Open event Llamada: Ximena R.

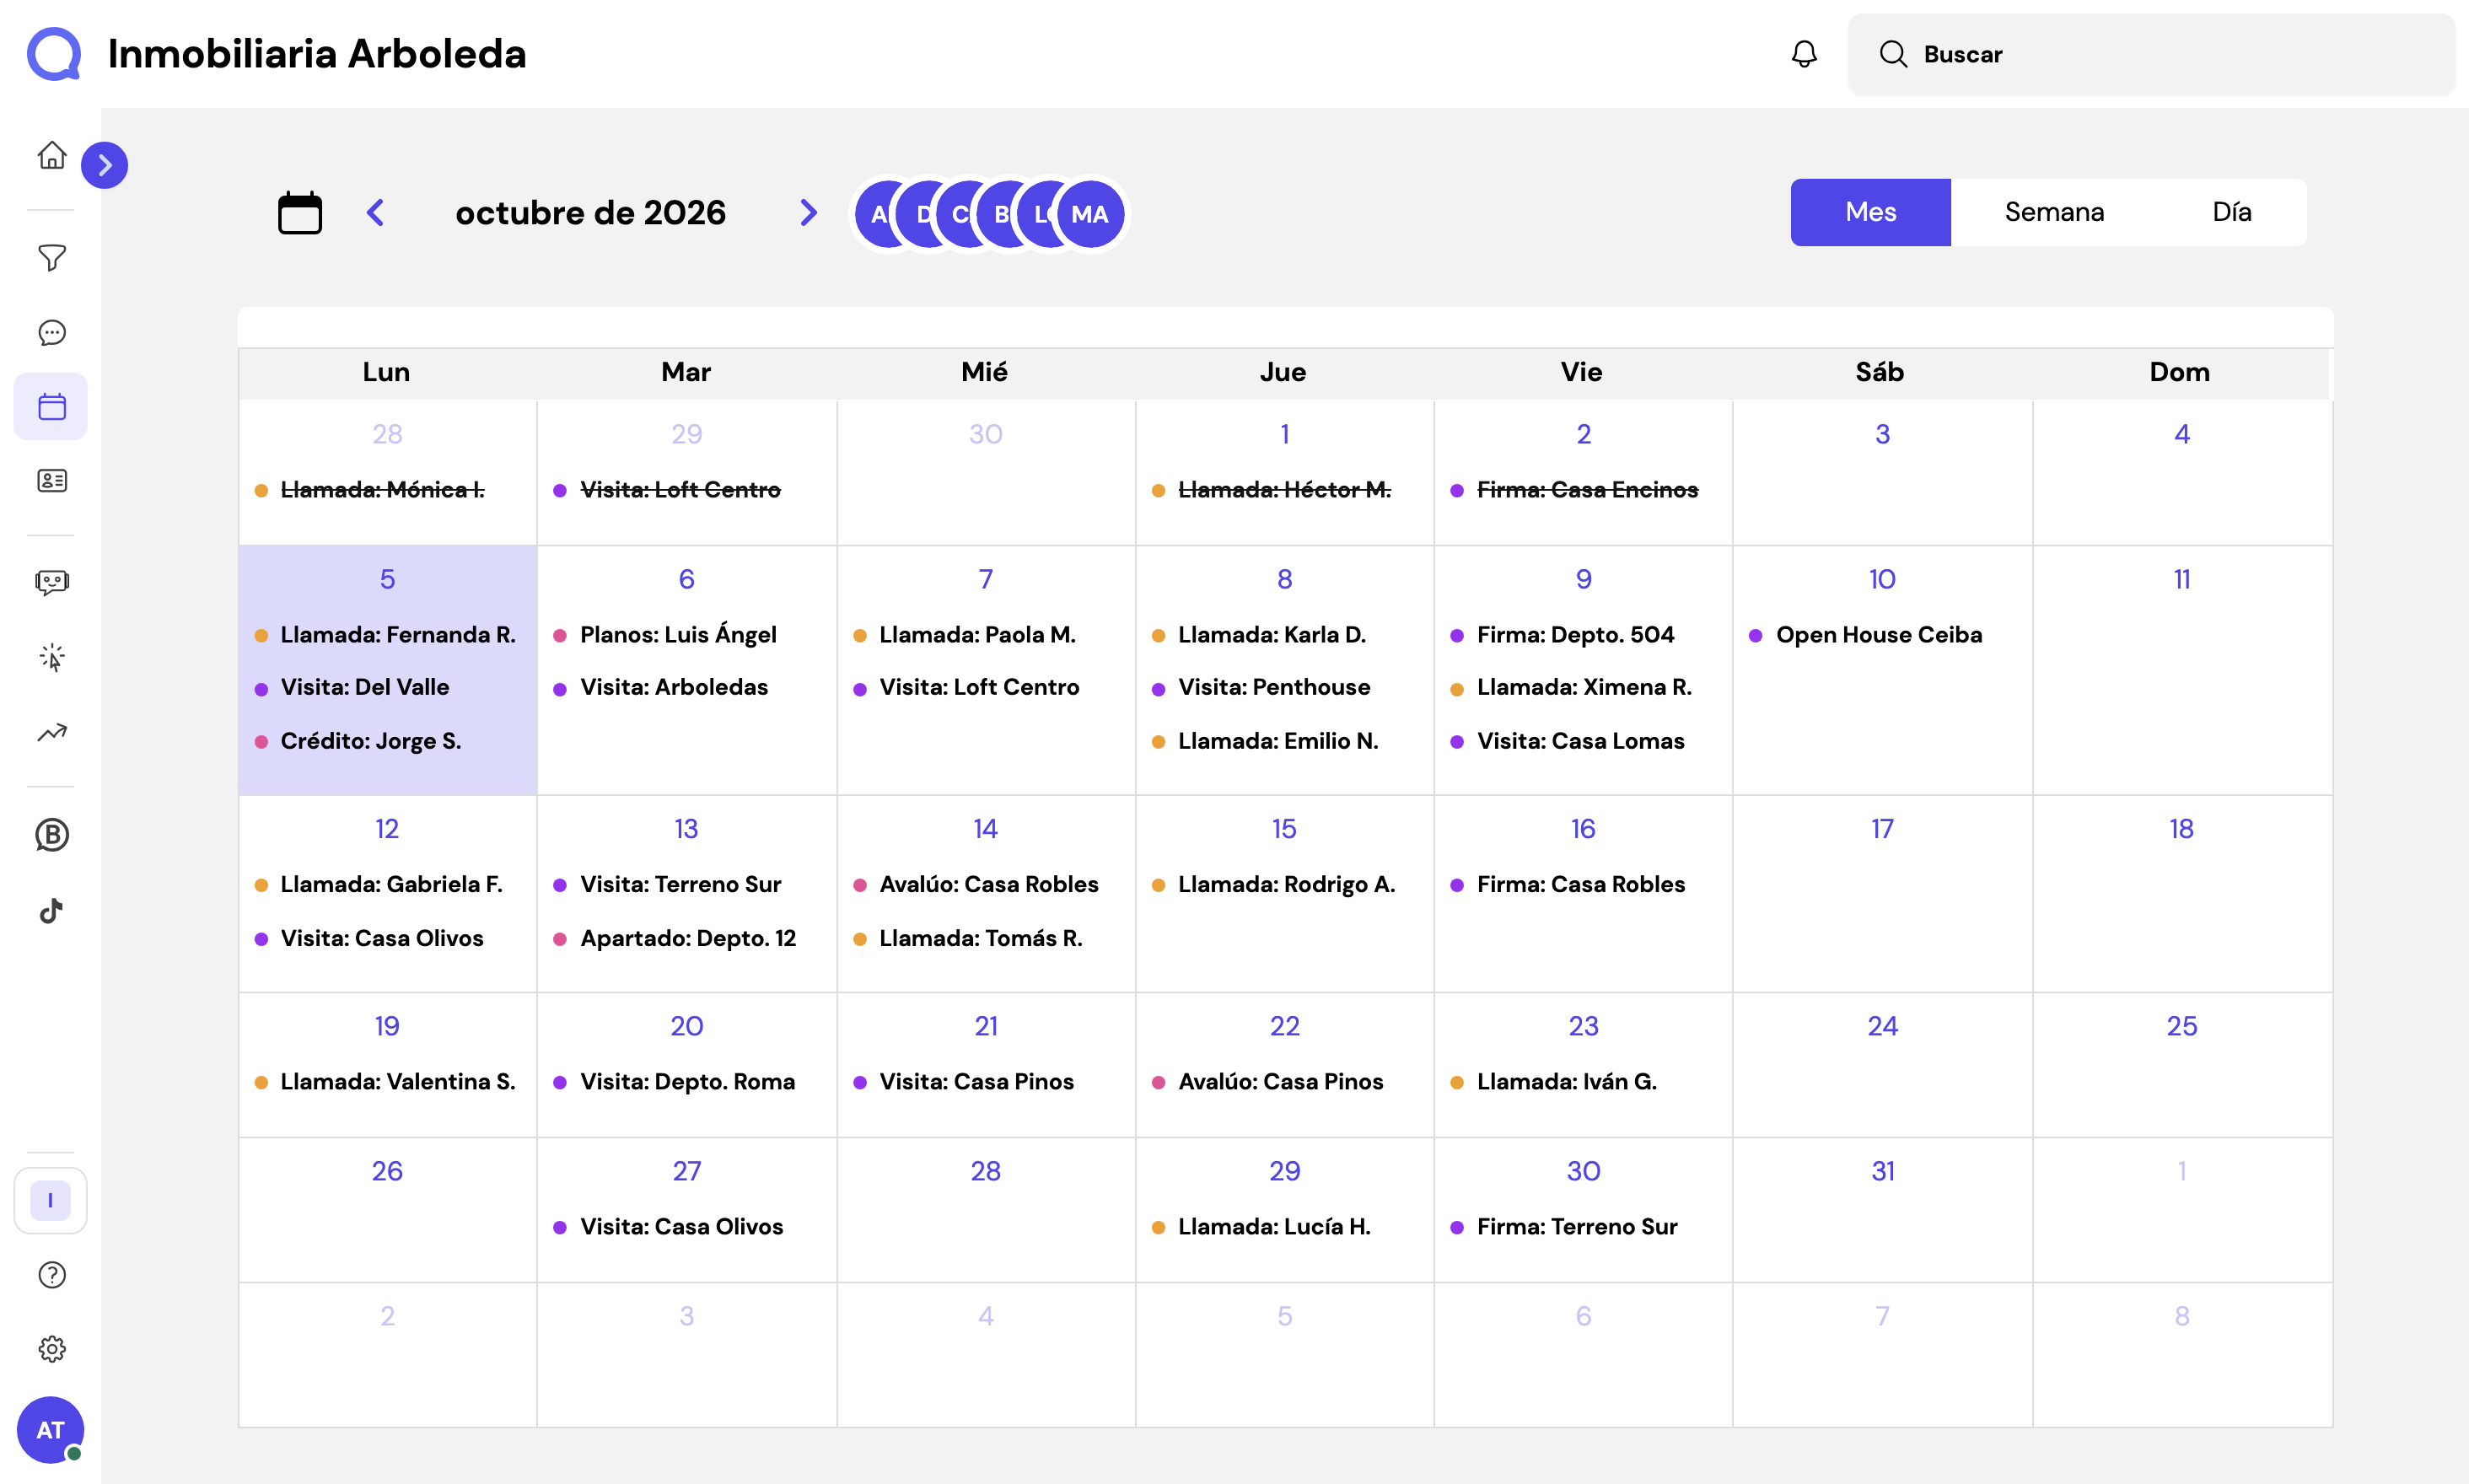point(1572,688)
